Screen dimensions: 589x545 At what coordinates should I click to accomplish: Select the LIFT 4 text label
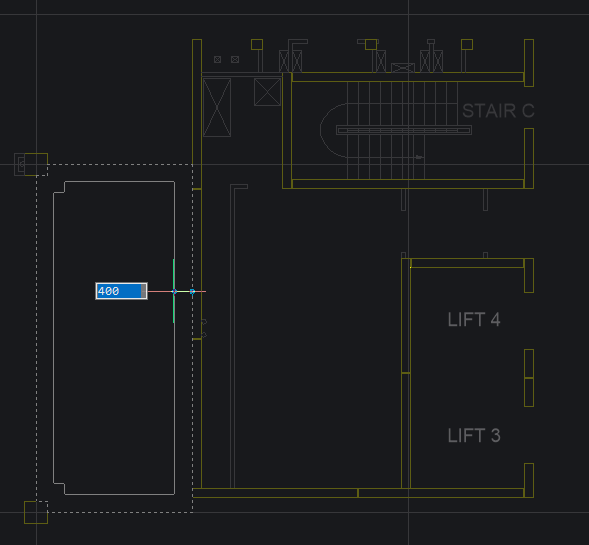tap(474, 320)
